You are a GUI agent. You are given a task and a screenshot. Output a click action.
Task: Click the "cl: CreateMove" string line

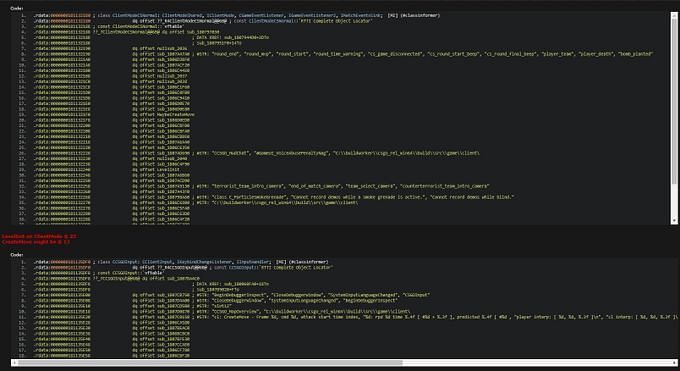point(352,317)
